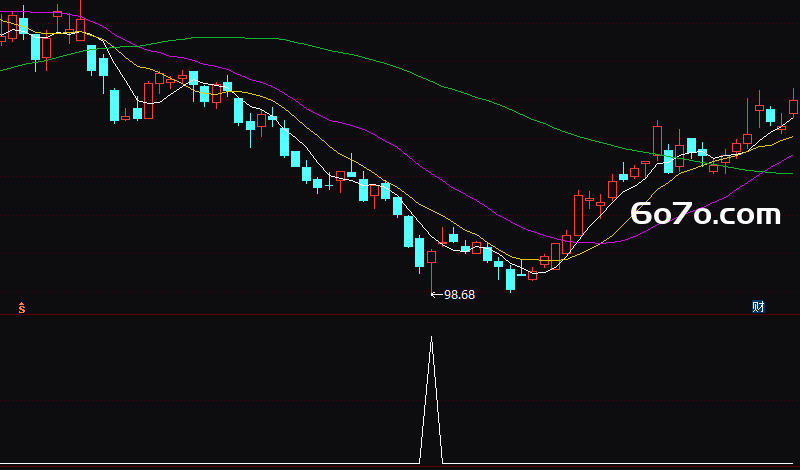The width and height of the screenshot is (800, 470).
Task: Click the lowest cyan candle right of 98.68
Action: pyautogui.click(x=510, y=280)
